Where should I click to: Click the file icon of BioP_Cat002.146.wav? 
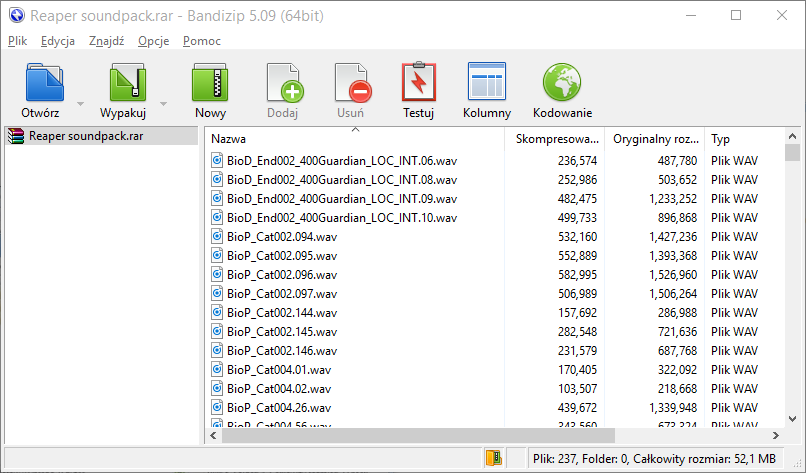click(x=217, y=351)
